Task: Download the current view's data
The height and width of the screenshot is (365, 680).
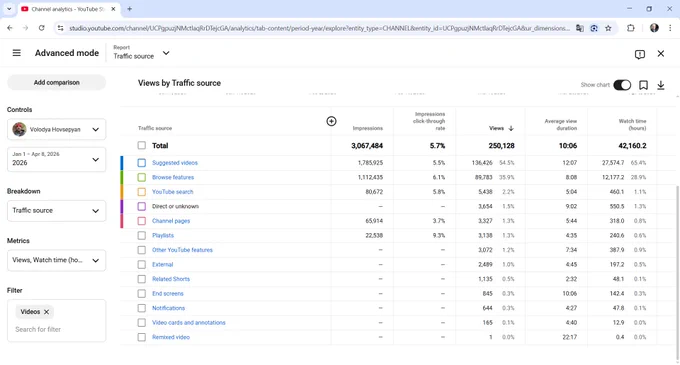Action: tap(660, 85)
